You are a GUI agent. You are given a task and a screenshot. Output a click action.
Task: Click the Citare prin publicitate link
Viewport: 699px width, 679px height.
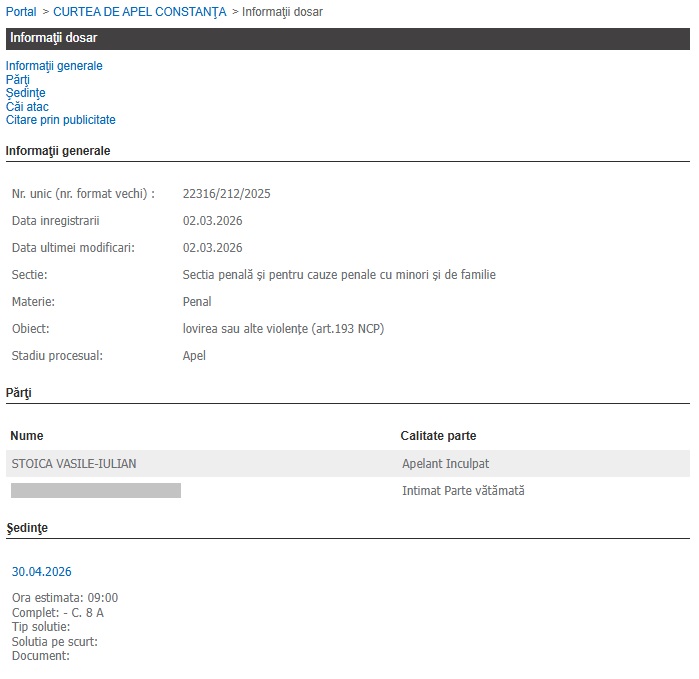60,120
